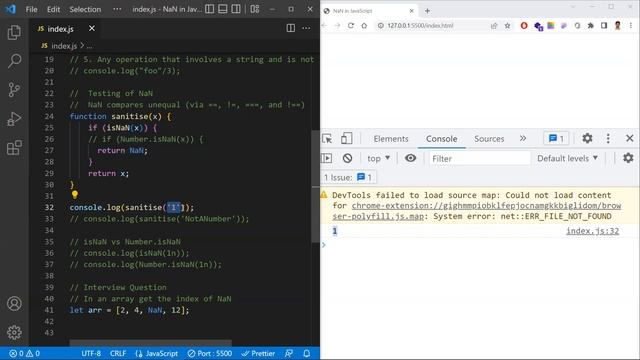Open DevTools issues counter badge
640x360 pixels.
[556, 138]
